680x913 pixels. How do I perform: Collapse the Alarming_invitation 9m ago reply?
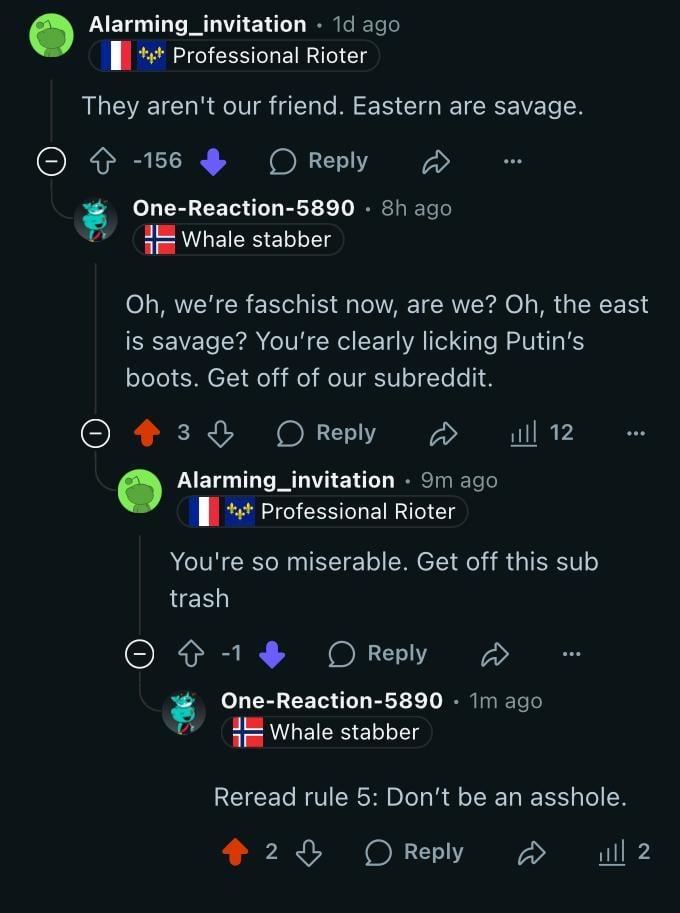(x=139, y=654)
